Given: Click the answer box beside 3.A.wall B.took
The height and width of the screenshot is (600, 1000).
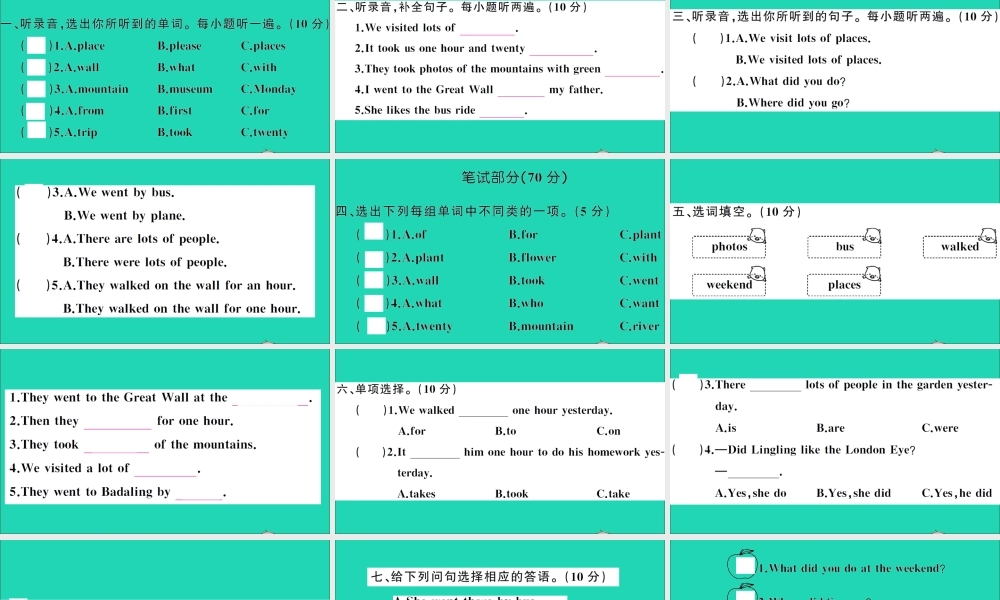Looking at the screenshot, I should tap(374, 281).
